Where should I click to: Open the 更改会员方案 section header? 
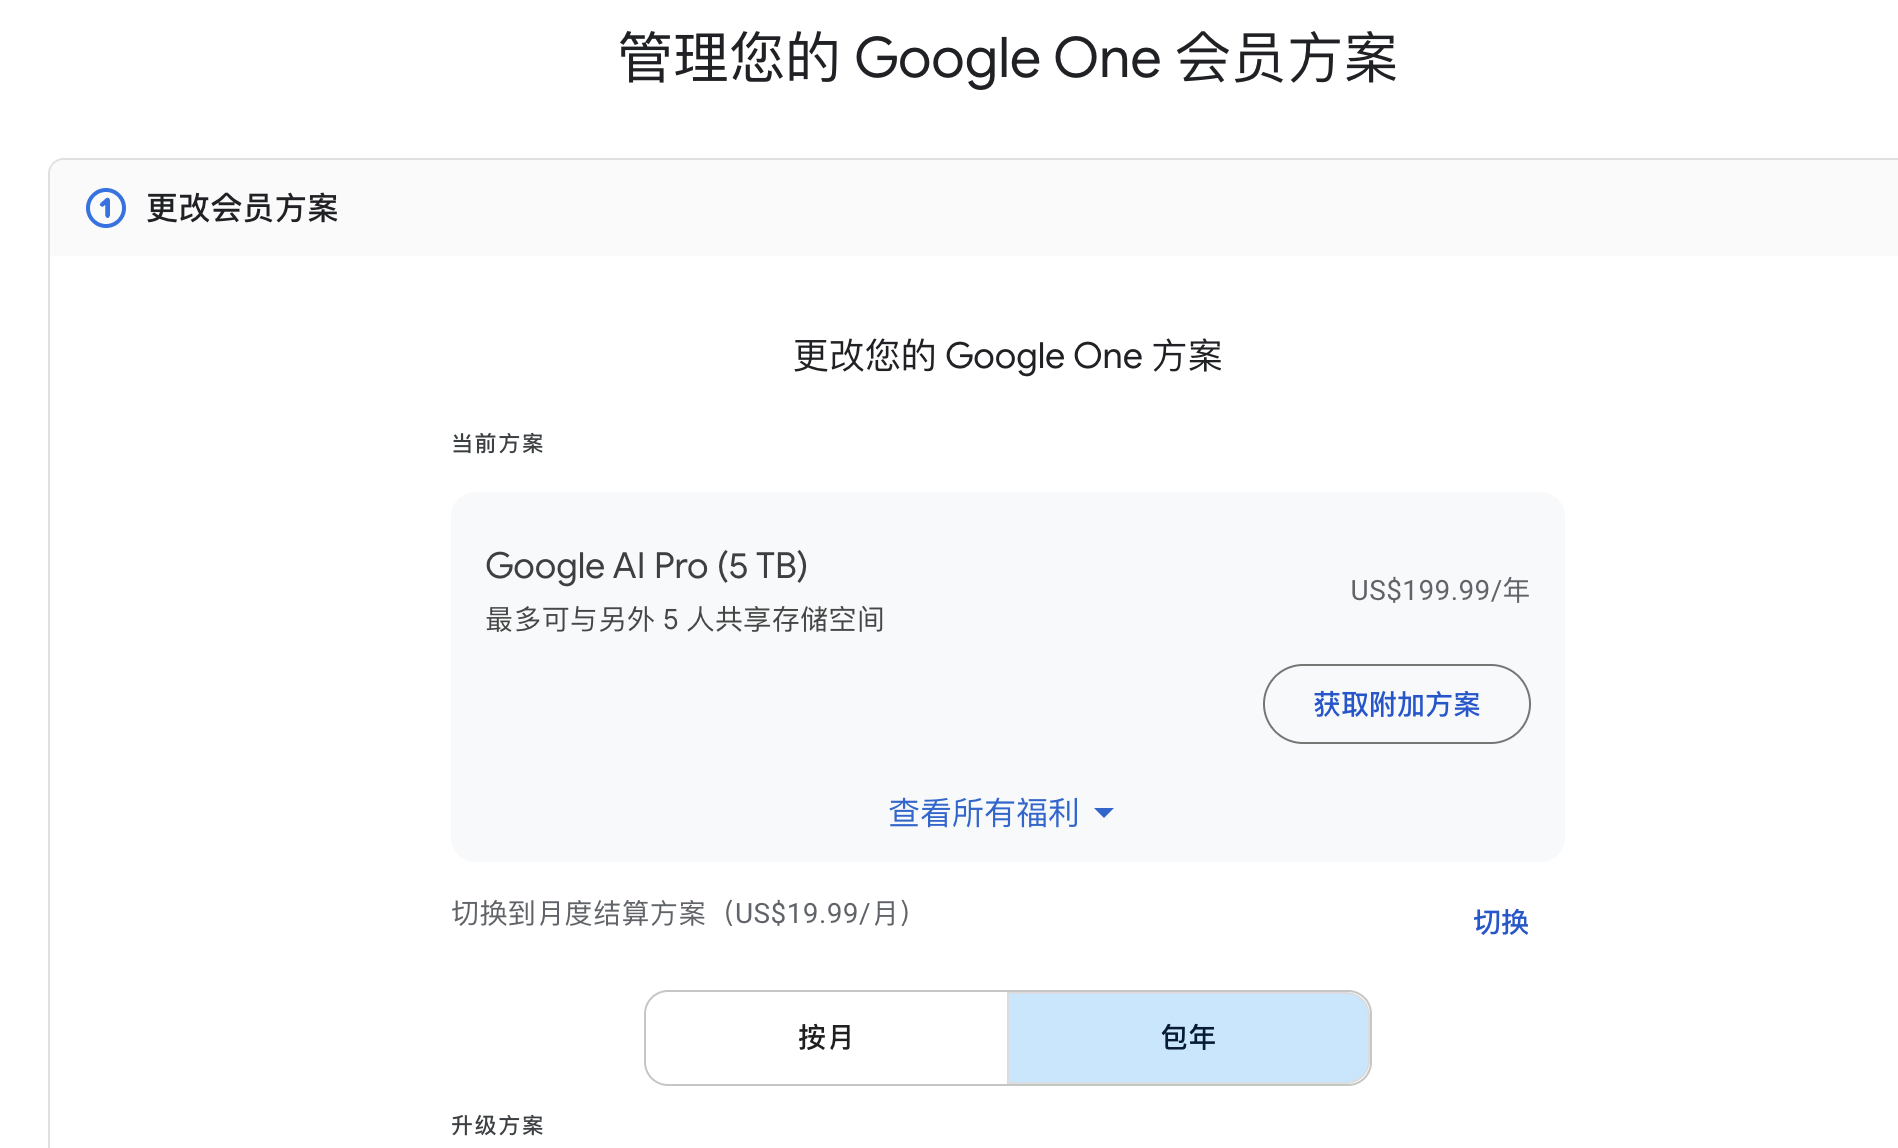(x=242, y=208)
